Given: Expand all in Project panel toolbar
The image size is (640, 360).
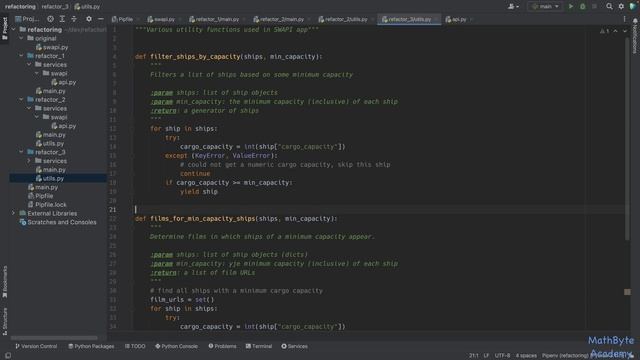Looking at the screenshot, I should tap(62, 19).
